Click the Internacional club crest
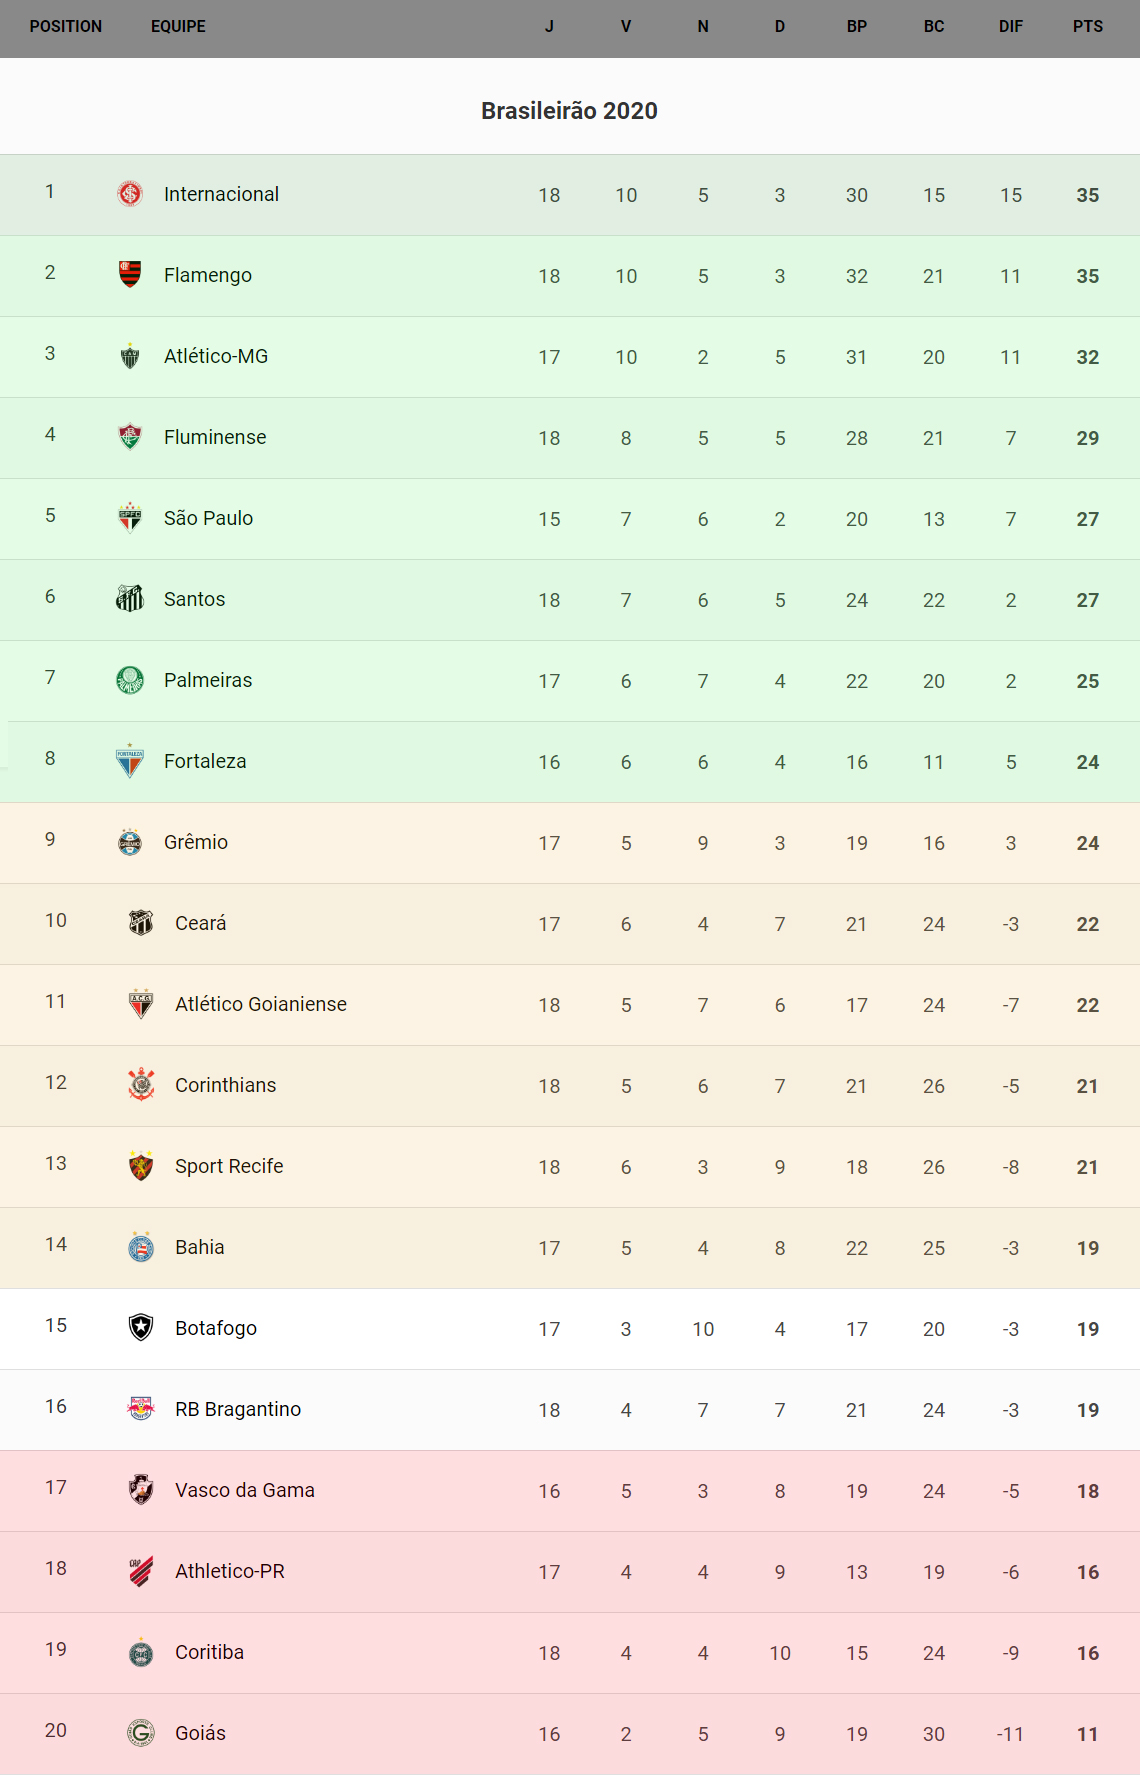This screenshot has width=1140, height=1776. click(130, 194)
